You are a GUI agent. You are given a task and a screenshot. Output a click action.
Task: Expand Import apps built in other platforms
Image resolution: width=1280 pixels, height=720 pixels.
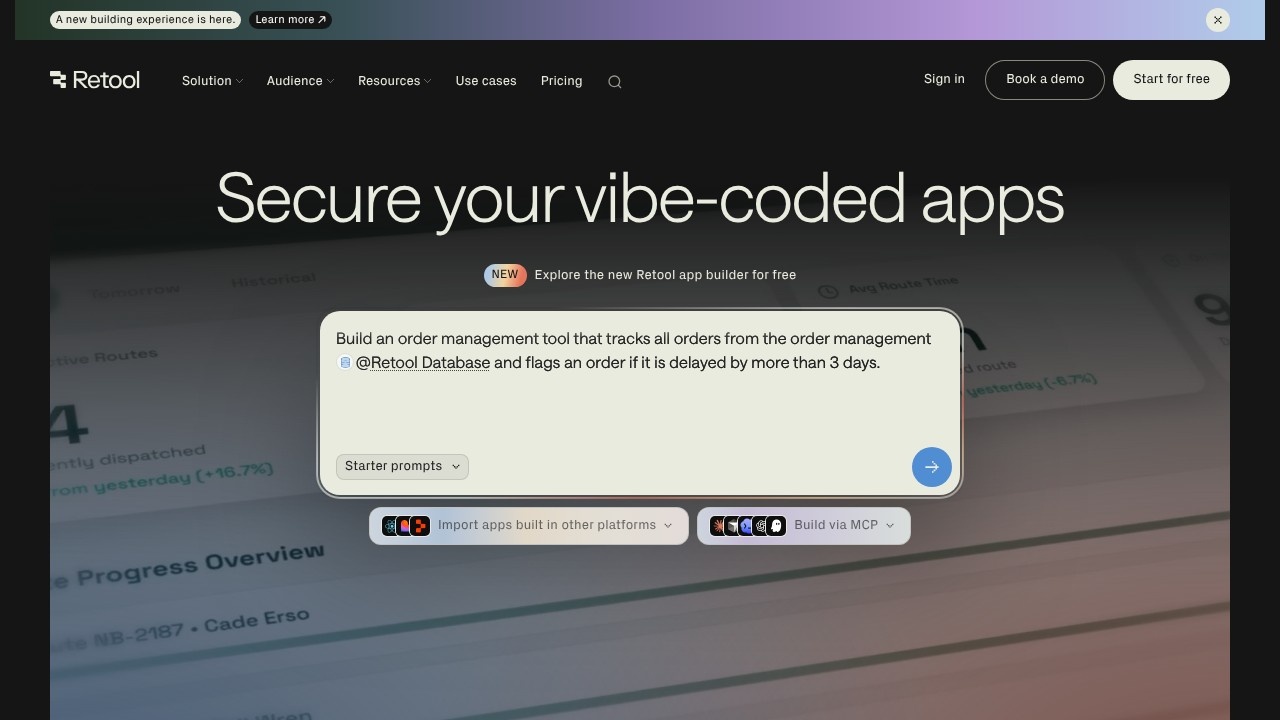point(529,526)
